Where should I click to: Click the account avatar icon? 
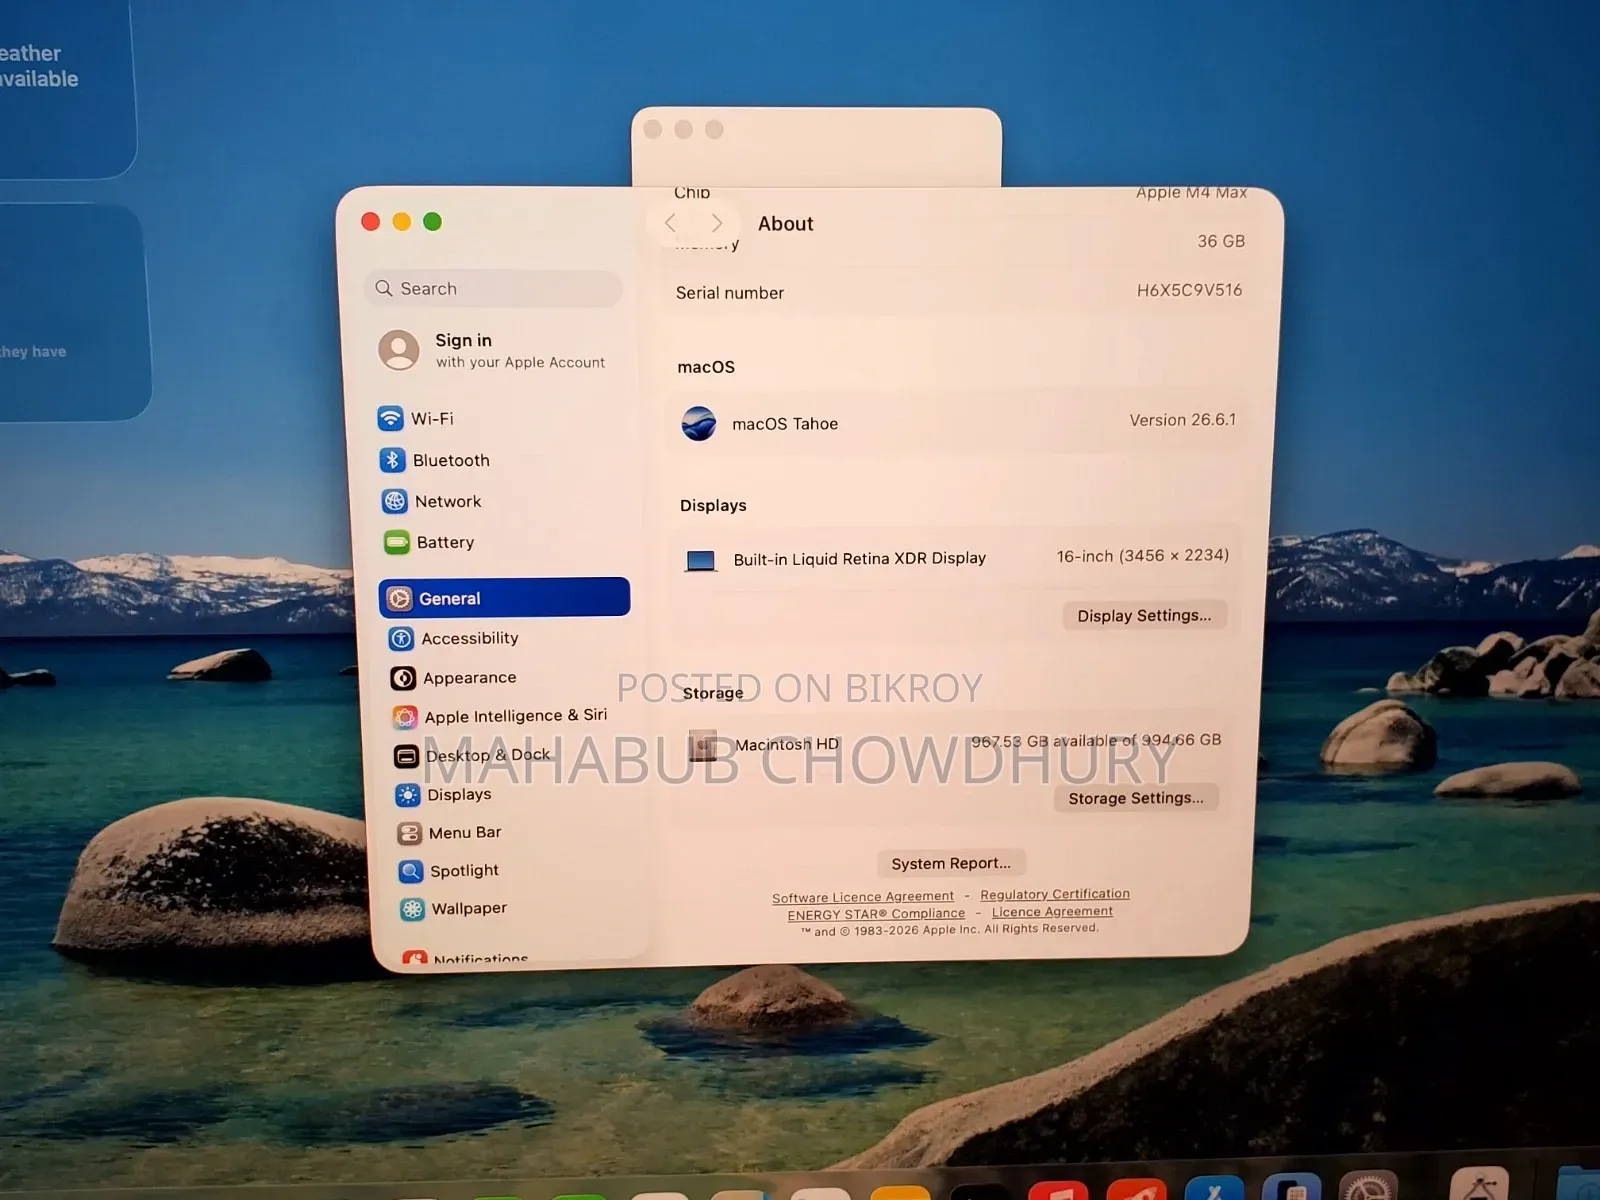pos(398,350)
